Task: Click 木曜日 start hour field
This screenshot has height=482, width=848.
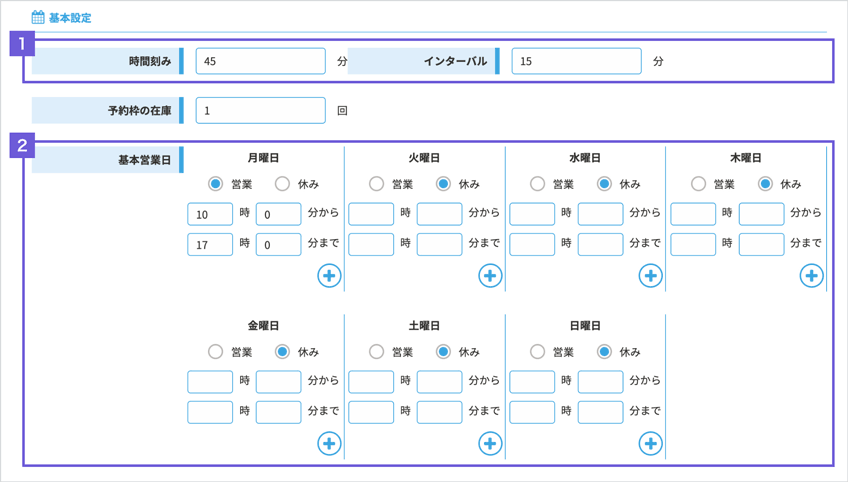Action: pyautogui.click(x=693, y=214)
